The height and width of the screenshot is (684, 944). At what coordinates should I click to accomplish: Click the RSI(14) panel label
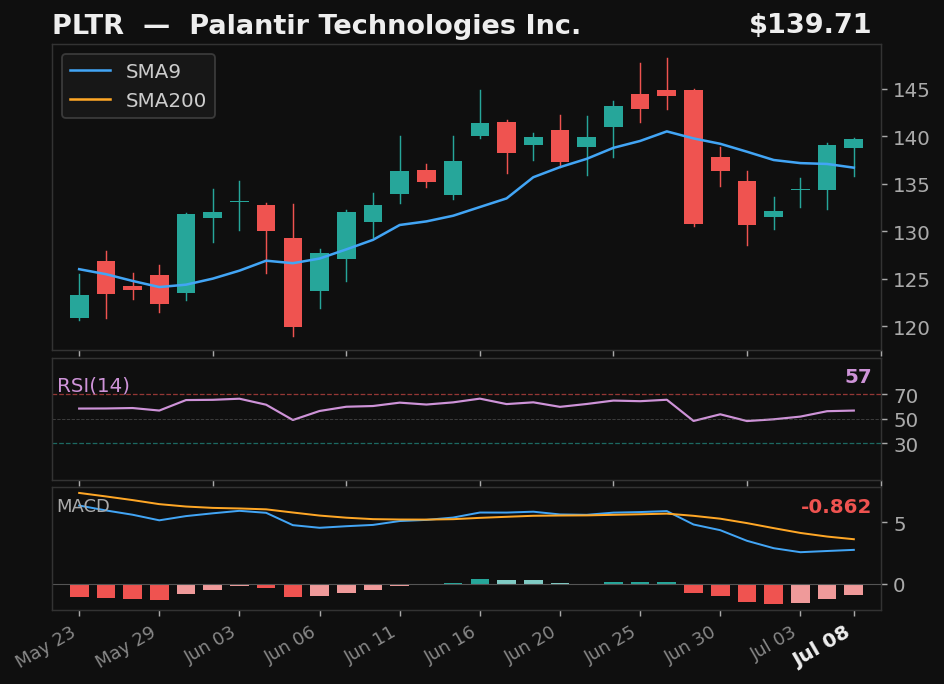coord(93,385)
